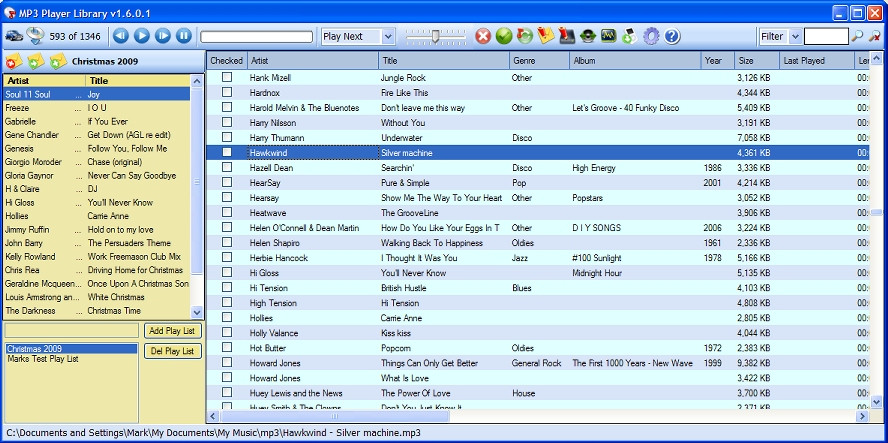Sort by the Album column header
888x443 pixels.
click(x=635, y=61)
